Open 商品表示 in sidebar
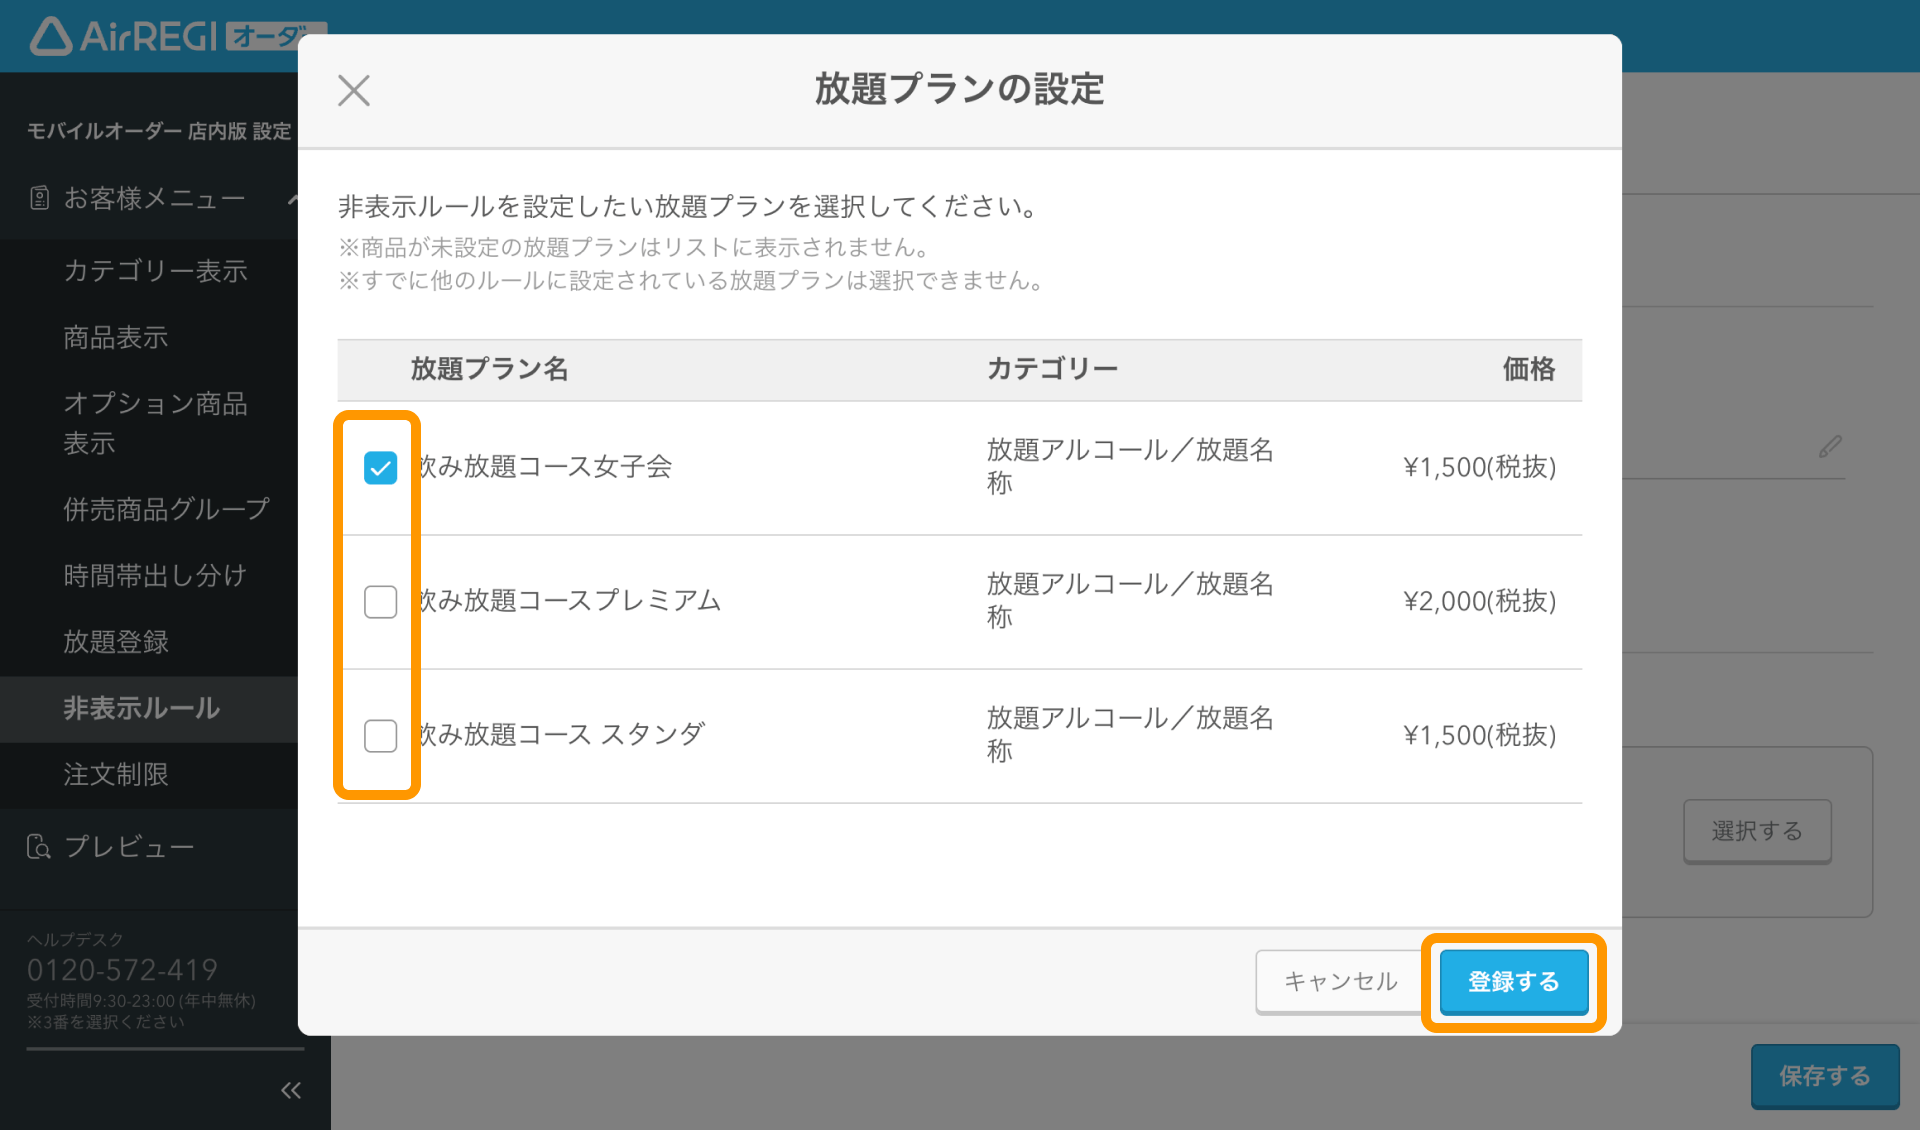The width and height of the screenshot is (1920, 1130). click(x=116, y=337)
